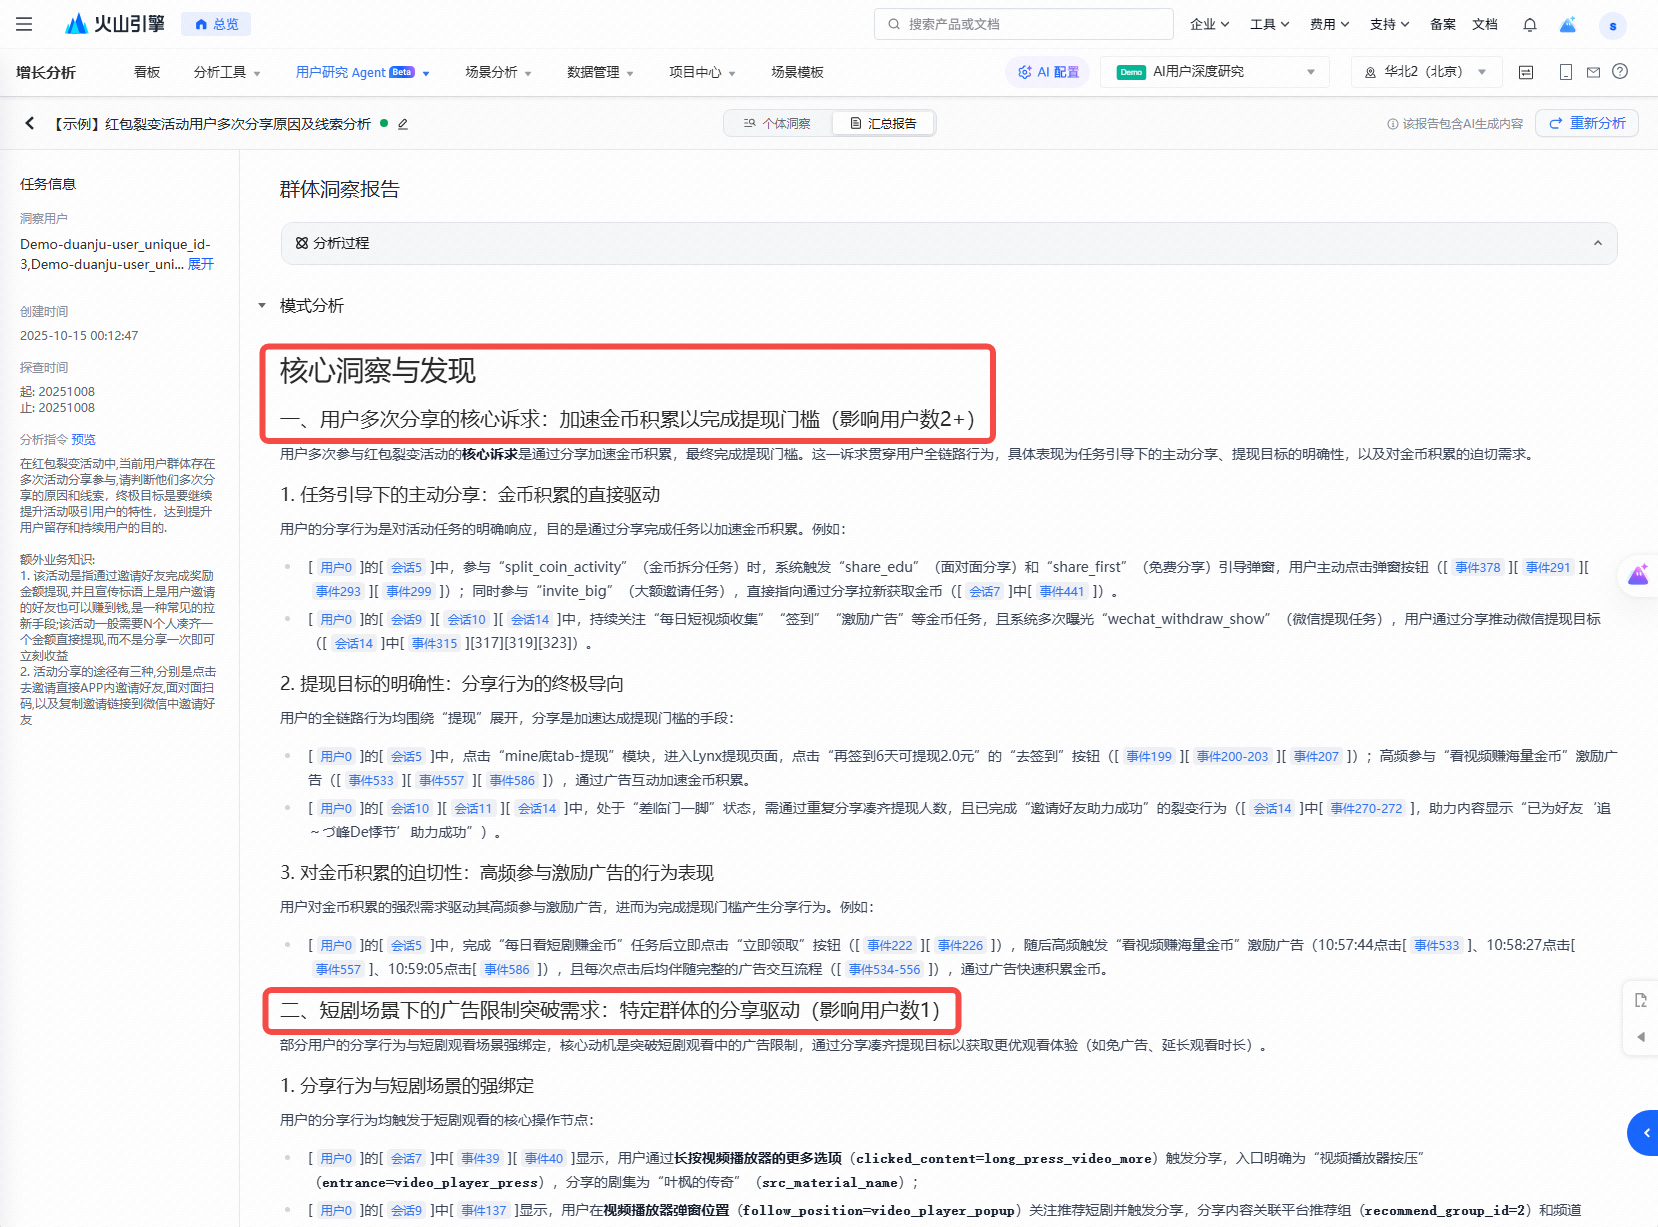The image size is (1658, 1227).
Task: Open the 费用 dropdown menu
Action: 1330,24
